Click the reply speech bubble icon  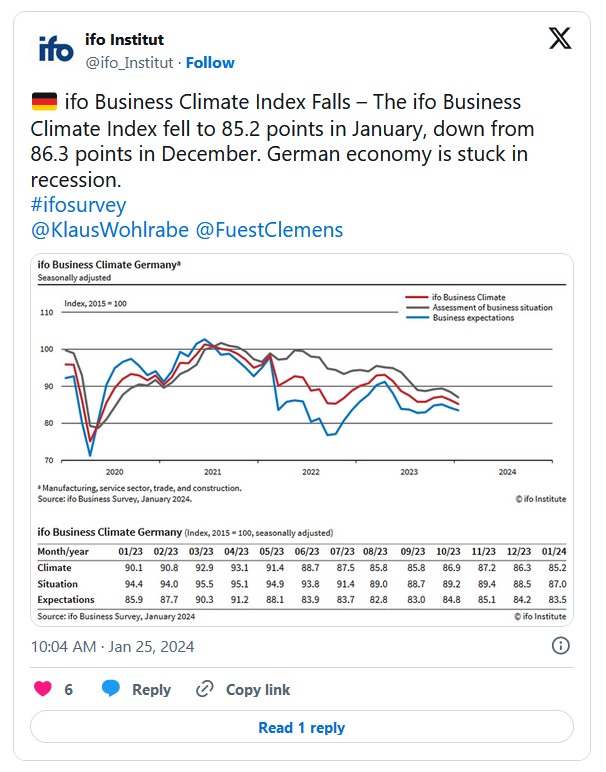111,689
